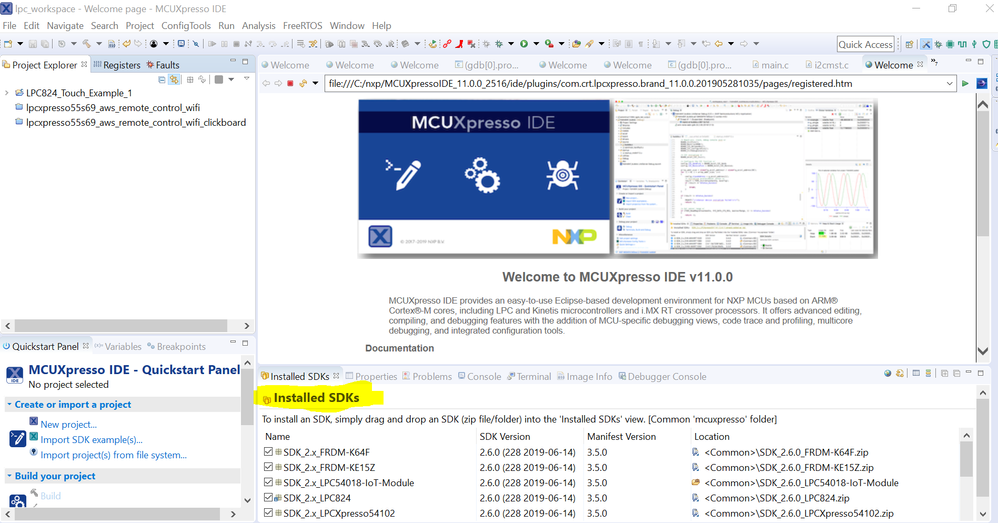Open the ConfigTools menu

(x=186, y=25)
